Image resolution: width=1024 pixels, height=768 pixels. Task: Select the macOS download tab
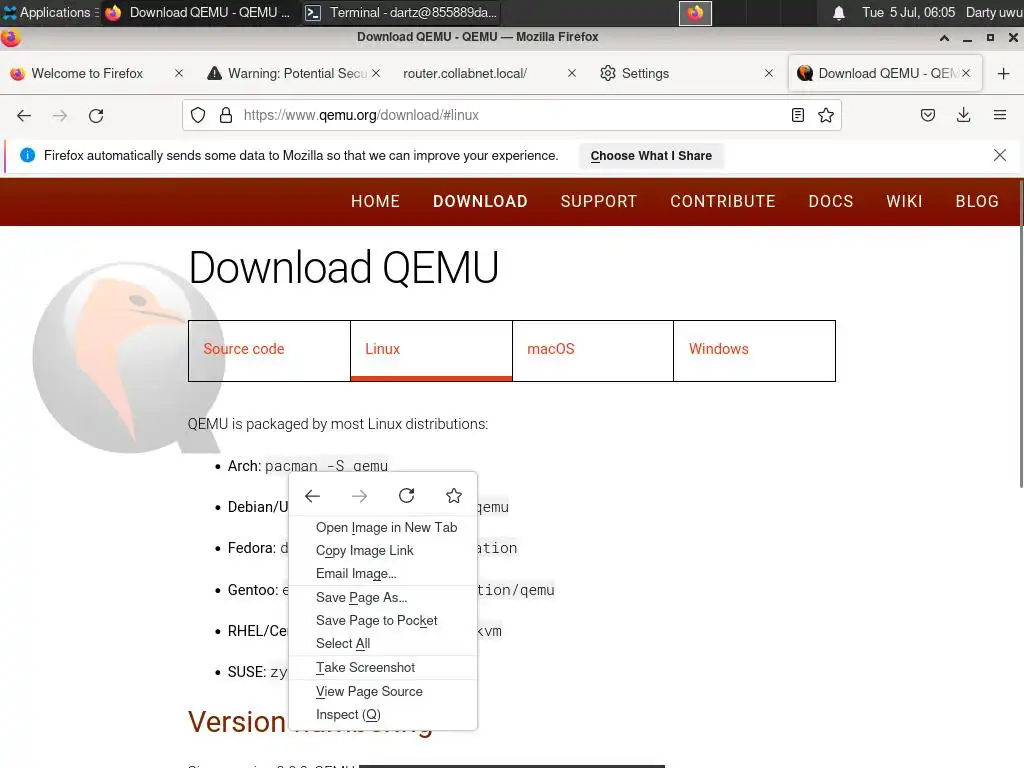(x=593, y=351)
